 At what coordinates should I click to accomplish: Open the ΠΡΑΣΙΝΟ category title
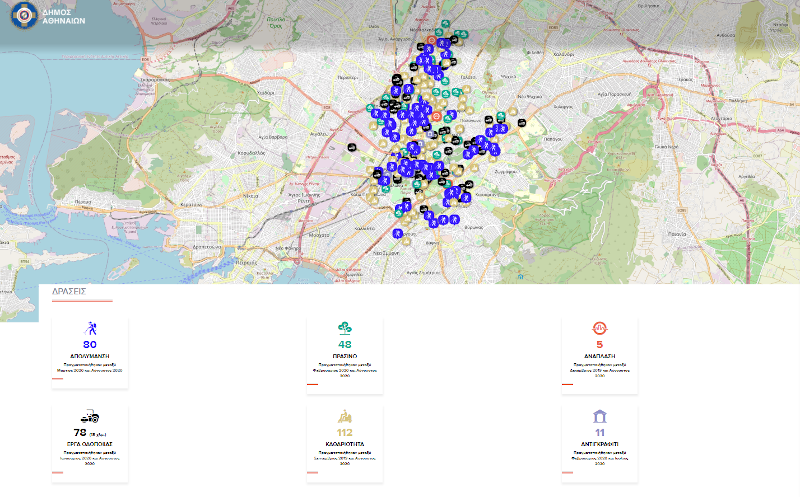click(x=345, y=355)
